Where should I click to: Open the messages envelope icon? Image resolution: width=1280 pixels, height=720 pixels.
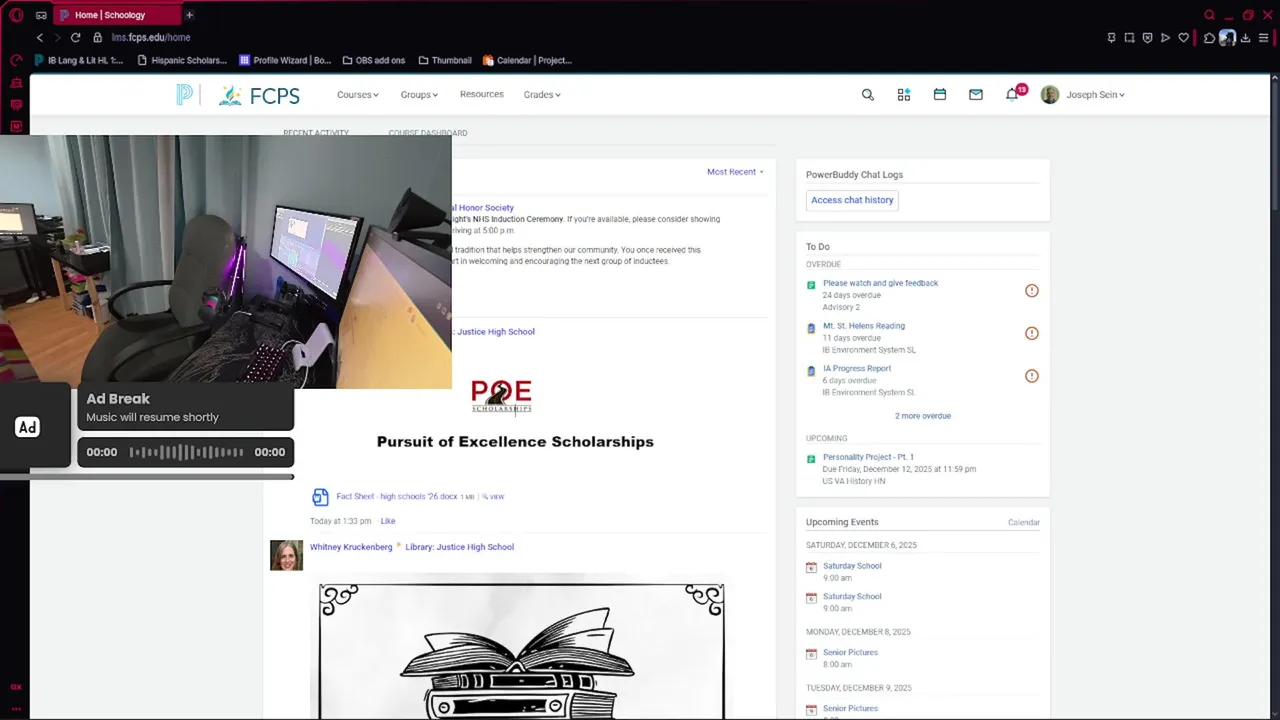click(x=976, y=95)
